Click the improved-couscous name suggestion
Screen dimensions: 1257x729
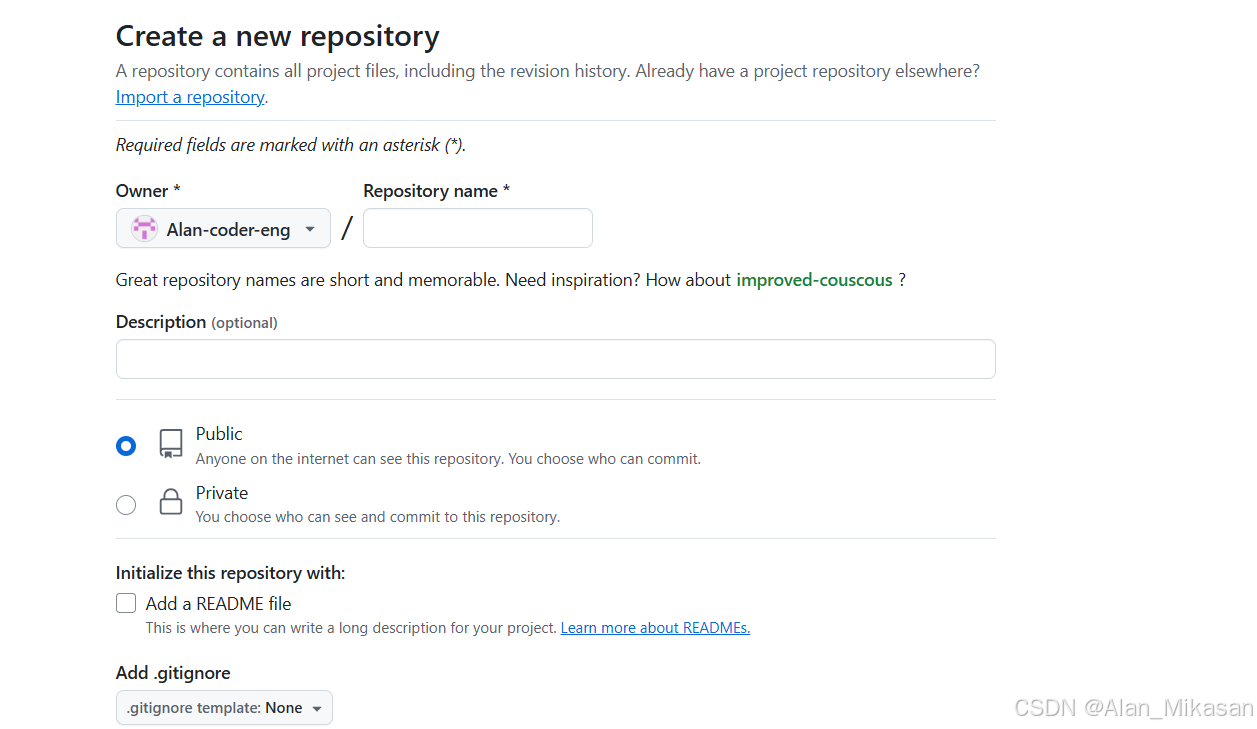click(x=814, y=279)
